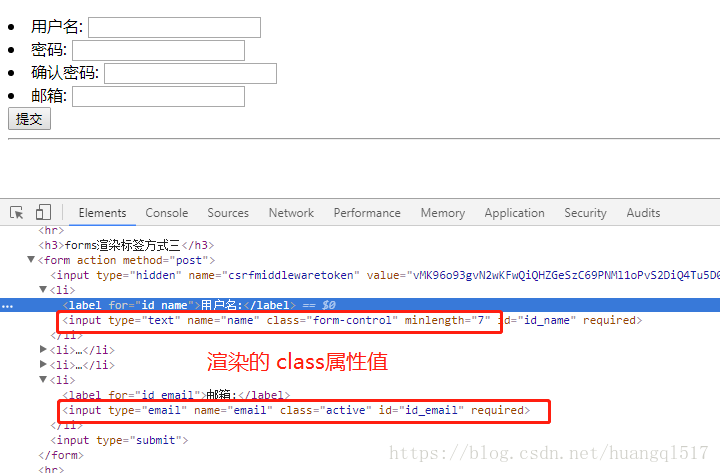Open the Performance tab

pyautogui.click(x=367, y=213)
